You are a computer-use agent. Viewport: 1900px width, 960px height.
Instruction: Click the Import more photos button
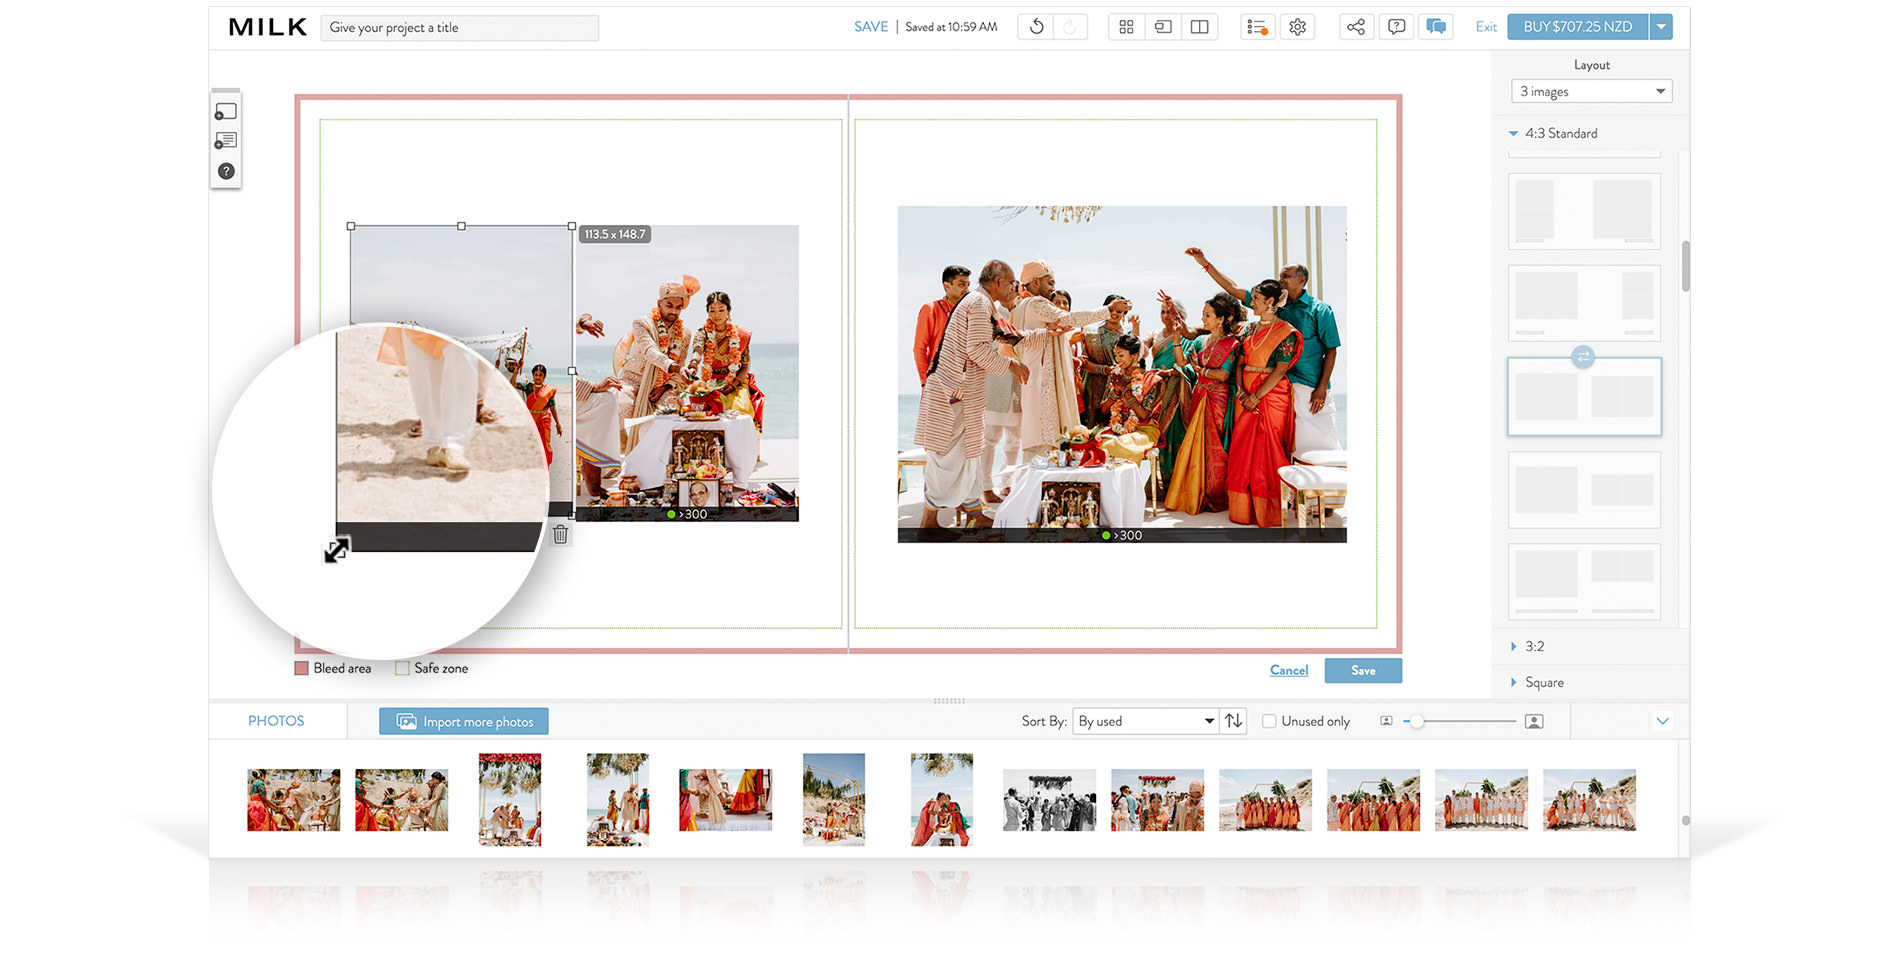[x=464, y=721]
